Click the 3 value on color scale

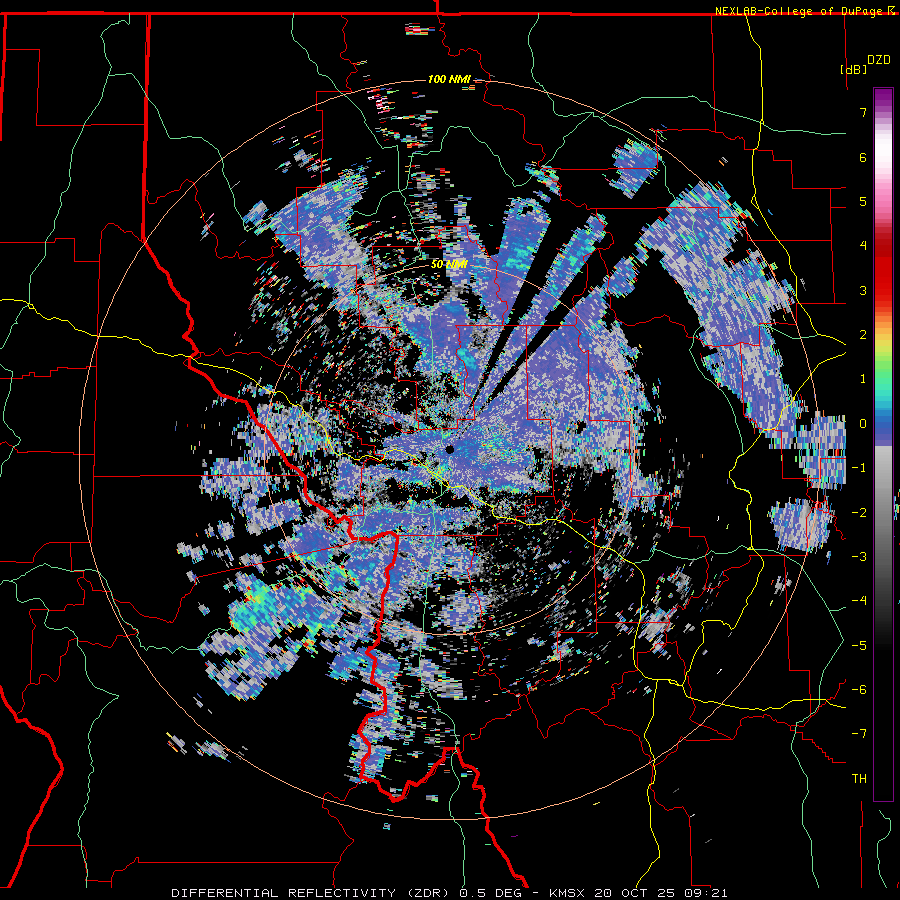tap(863, 290)
